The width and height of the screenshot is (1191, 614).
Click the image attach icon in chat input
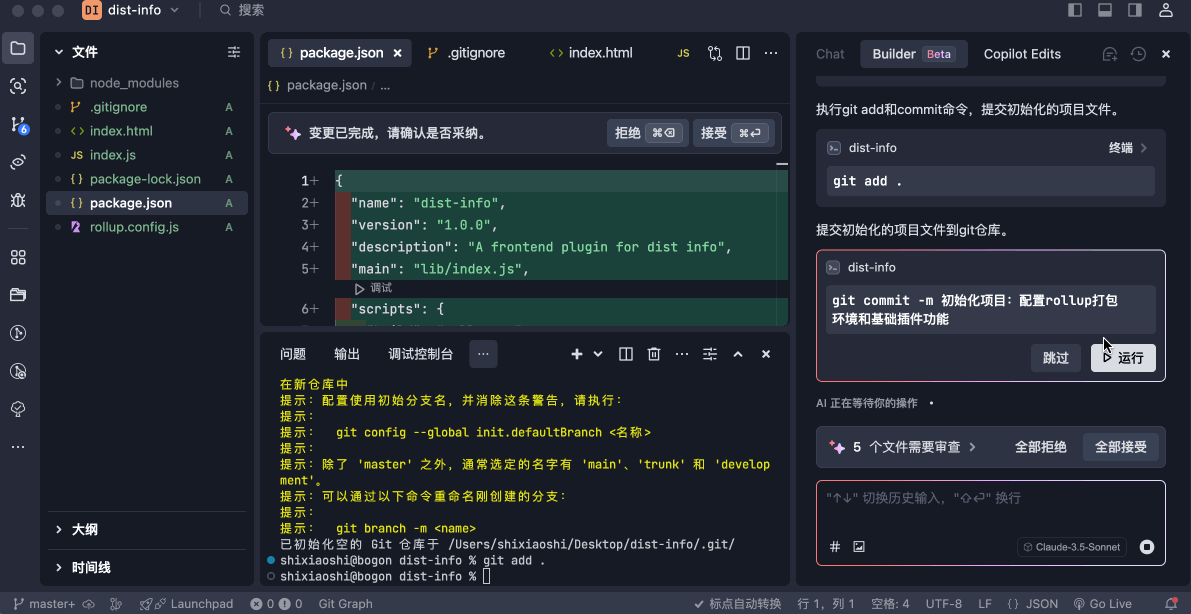point(858,547)
